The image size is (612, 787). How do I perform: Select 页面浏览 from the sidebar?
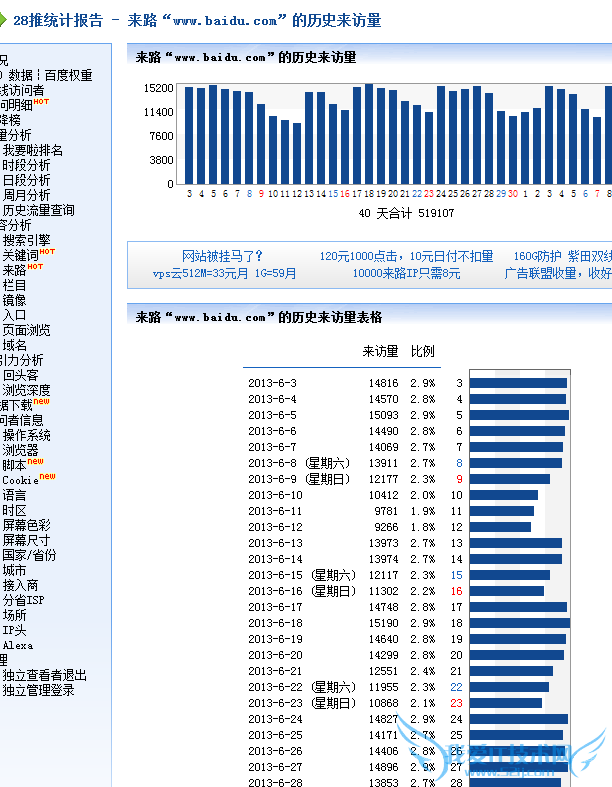(x=26, y=330)
